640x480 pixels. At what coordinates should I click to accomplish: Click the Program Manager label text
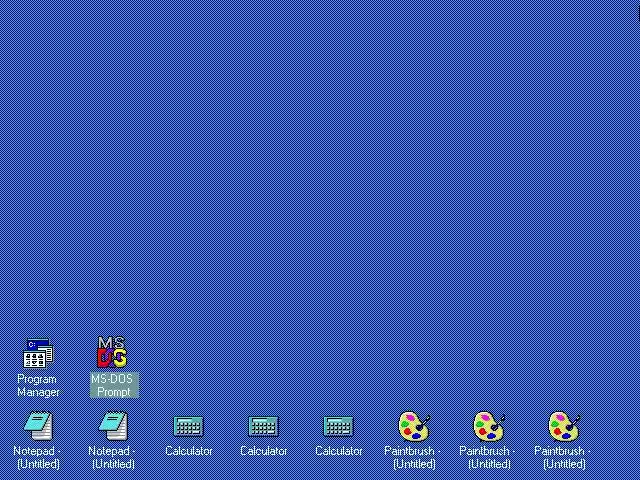pos(38,385)
